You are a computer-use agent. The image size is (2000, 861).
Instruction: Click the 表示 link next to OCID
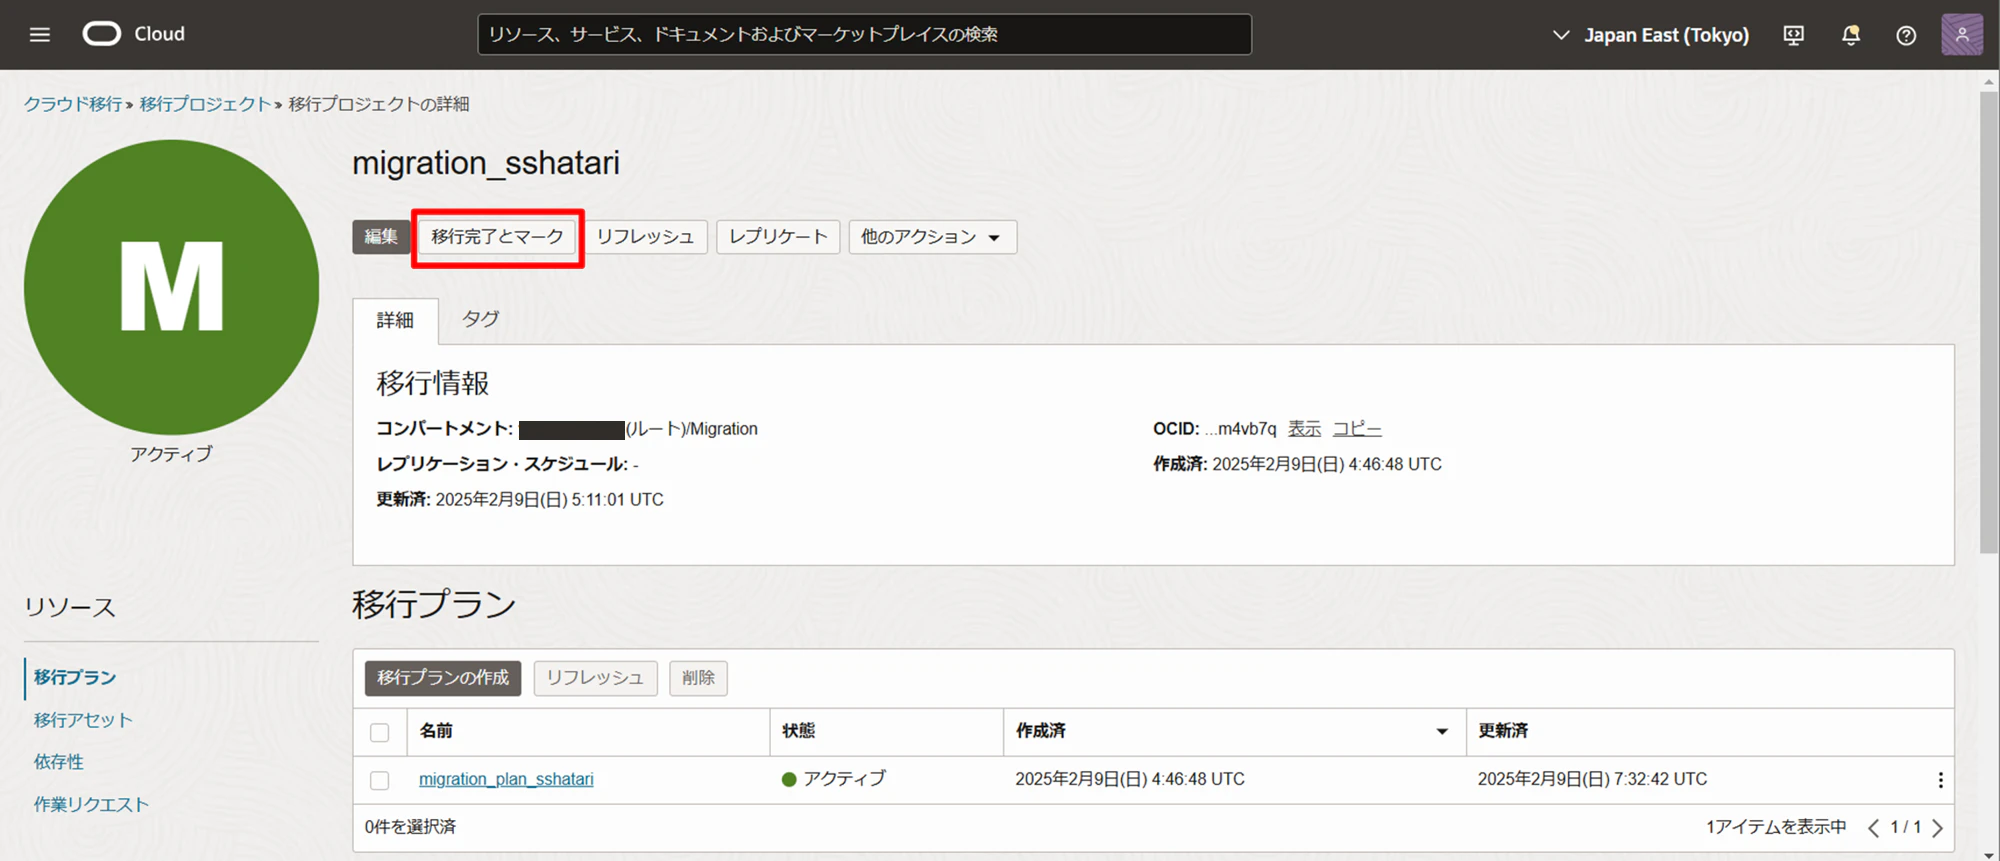[1304, 429]
